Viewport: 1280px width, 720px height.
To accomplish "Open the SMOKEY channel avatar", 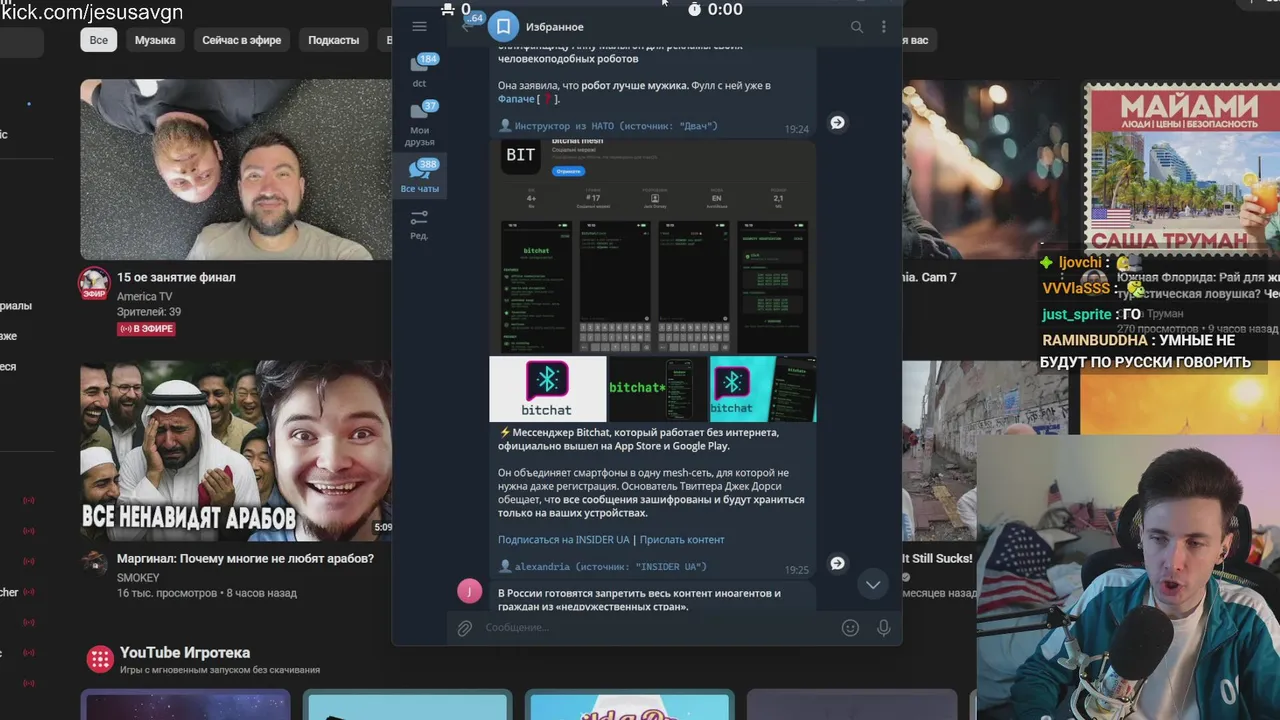I will pyautogui.click(x=95, y=563).
